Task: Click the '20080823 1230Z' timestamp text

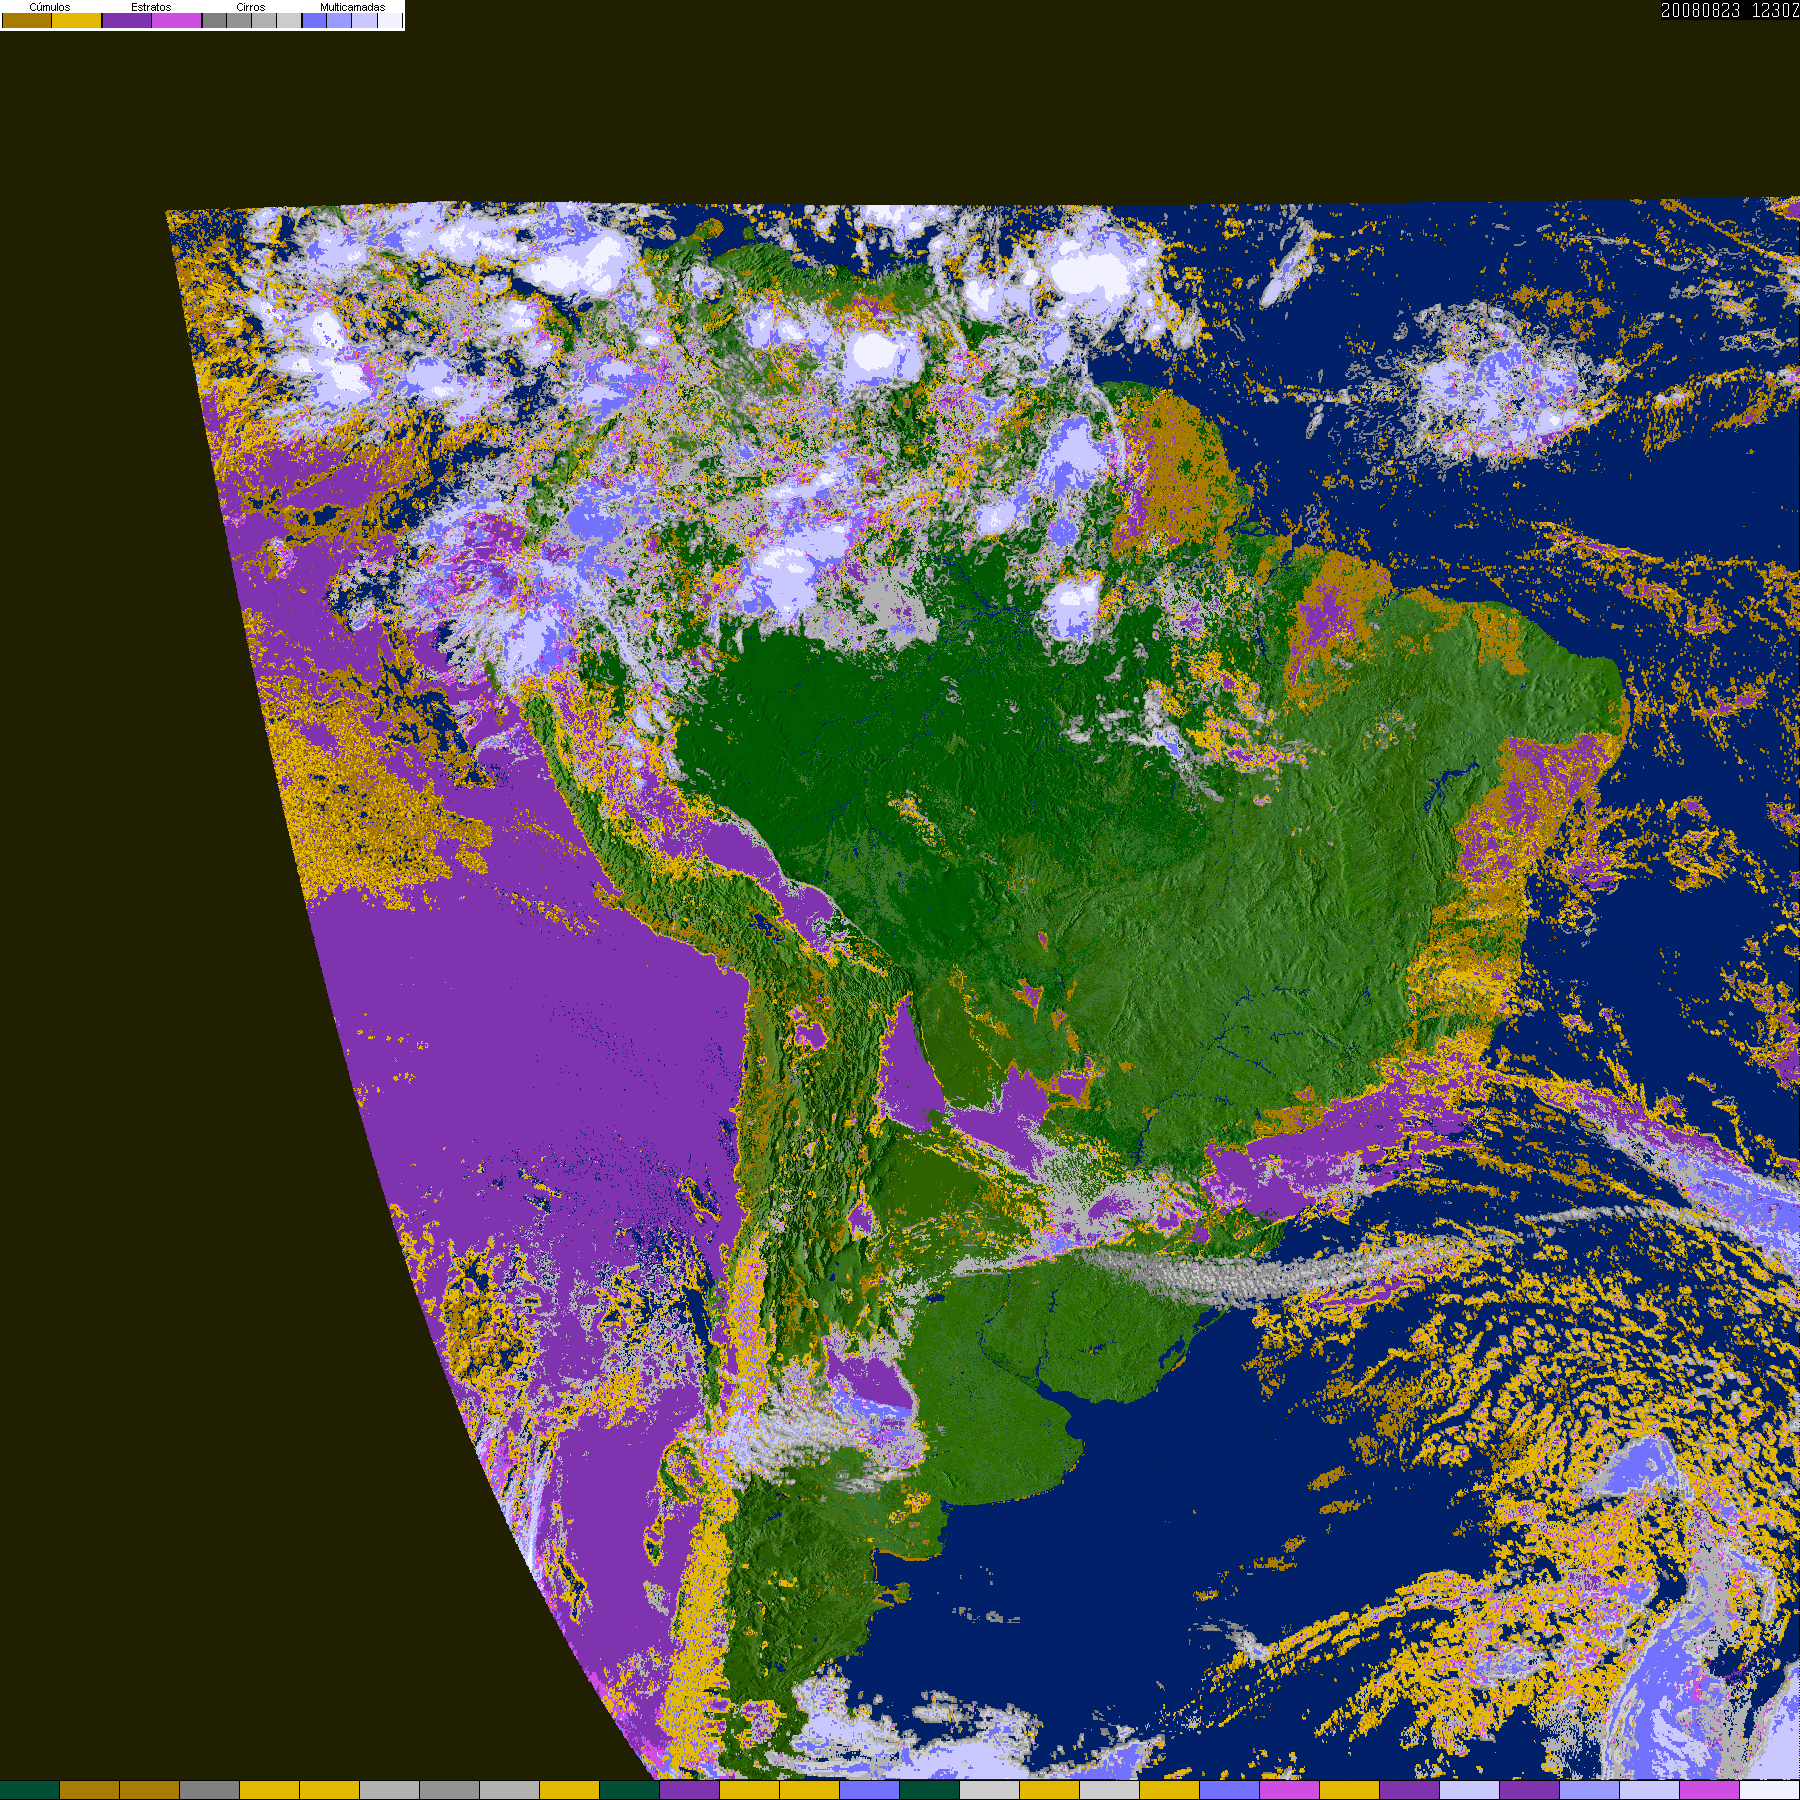Action: click(1730, 10)
